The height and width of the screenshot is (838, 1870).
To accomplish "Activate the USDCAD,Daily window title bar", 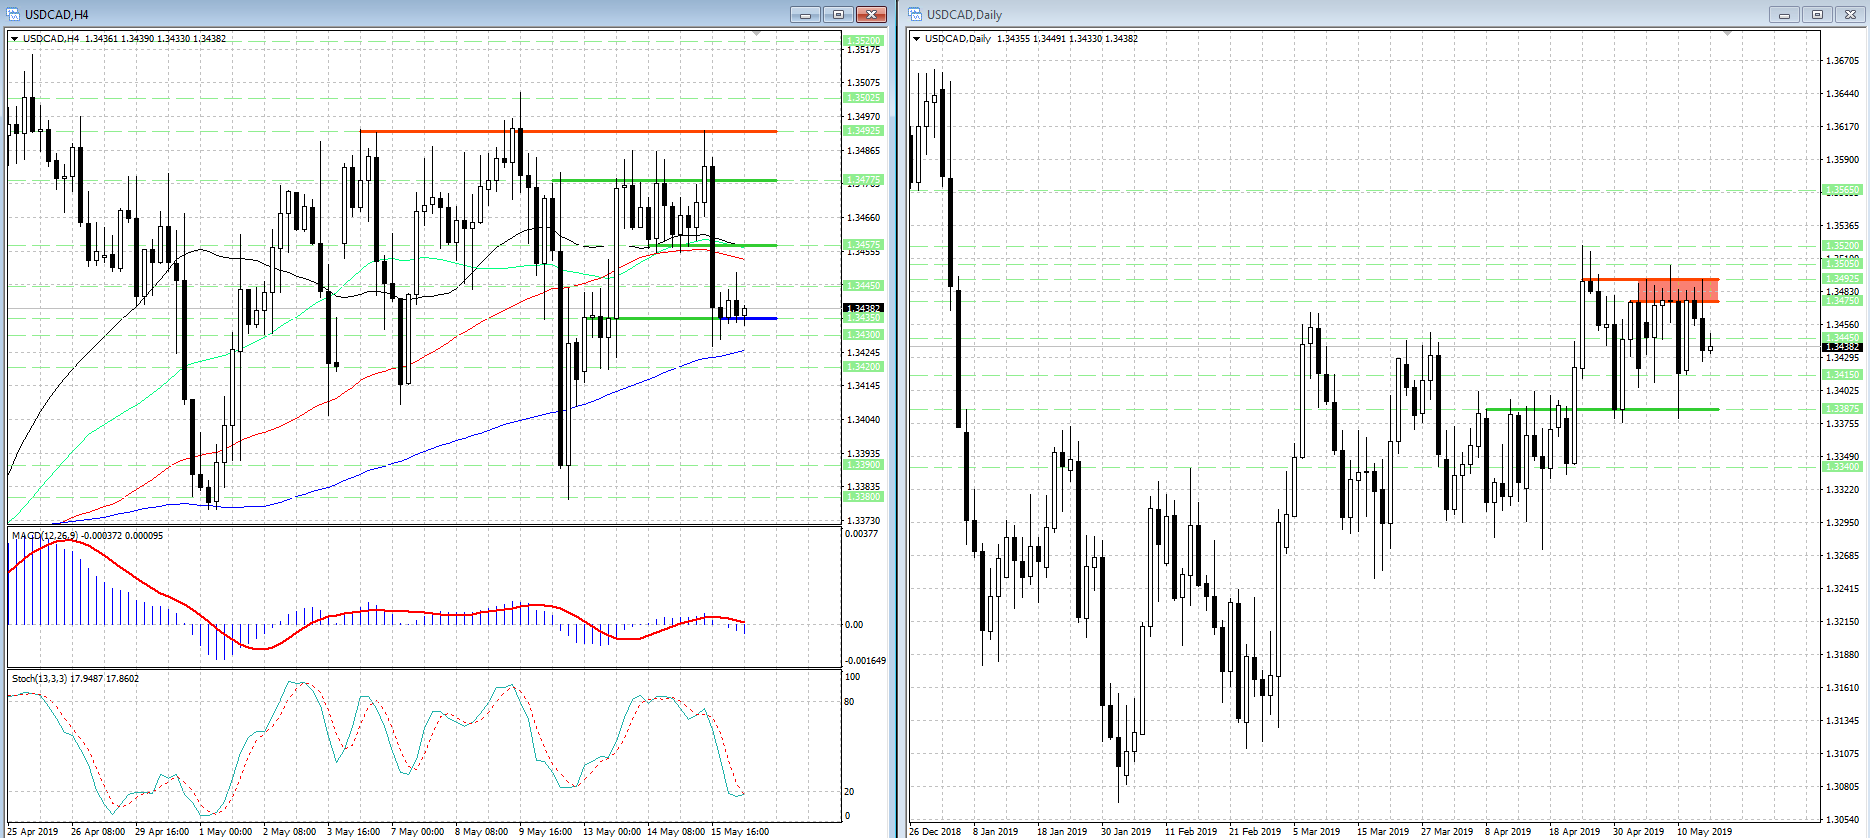I will tap(1300, 14).
